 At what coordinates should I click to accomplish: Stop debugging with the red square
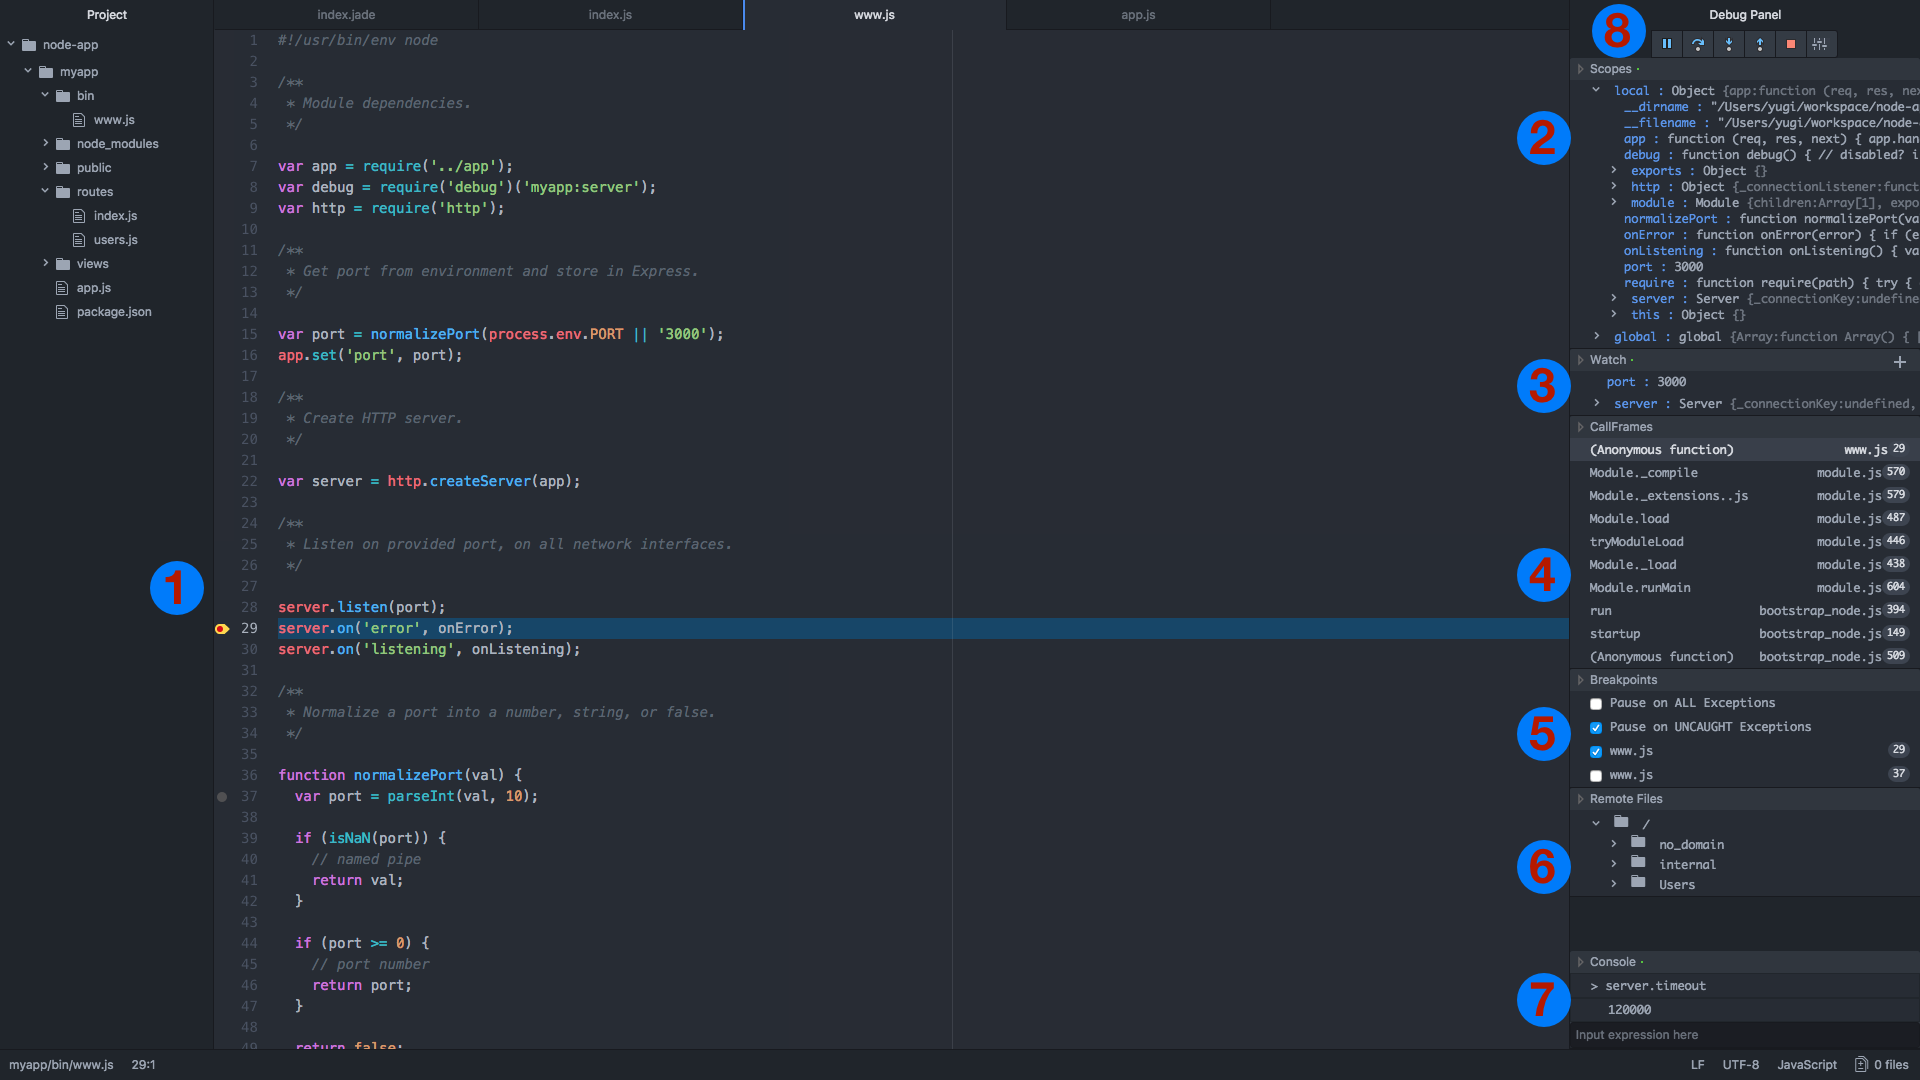click(x=1790, y=44)
